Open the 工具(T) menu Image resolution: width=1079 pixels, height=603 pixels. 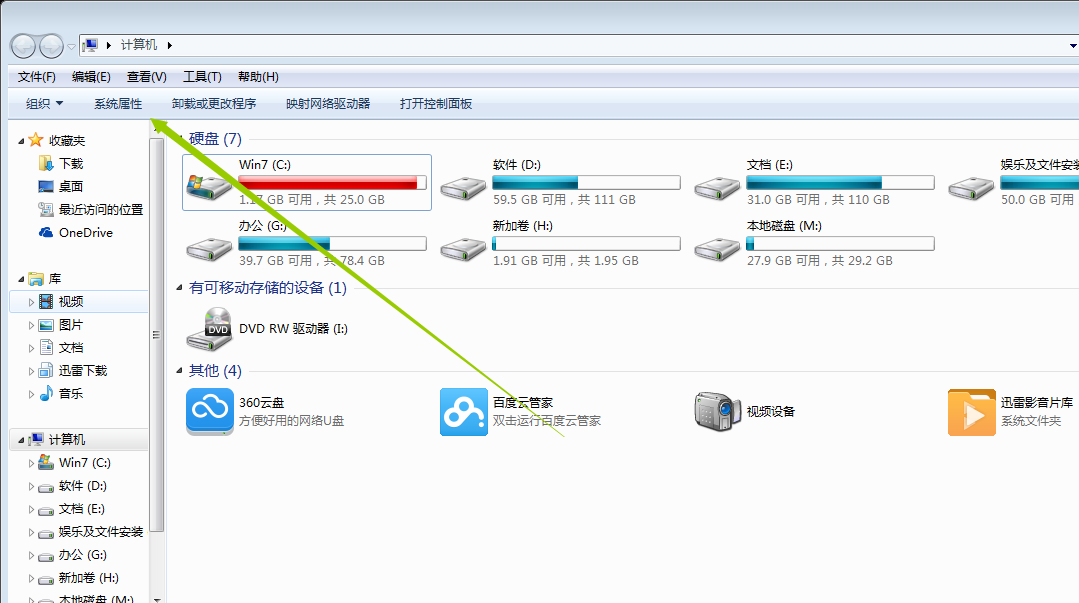click(x=202, y=77)
